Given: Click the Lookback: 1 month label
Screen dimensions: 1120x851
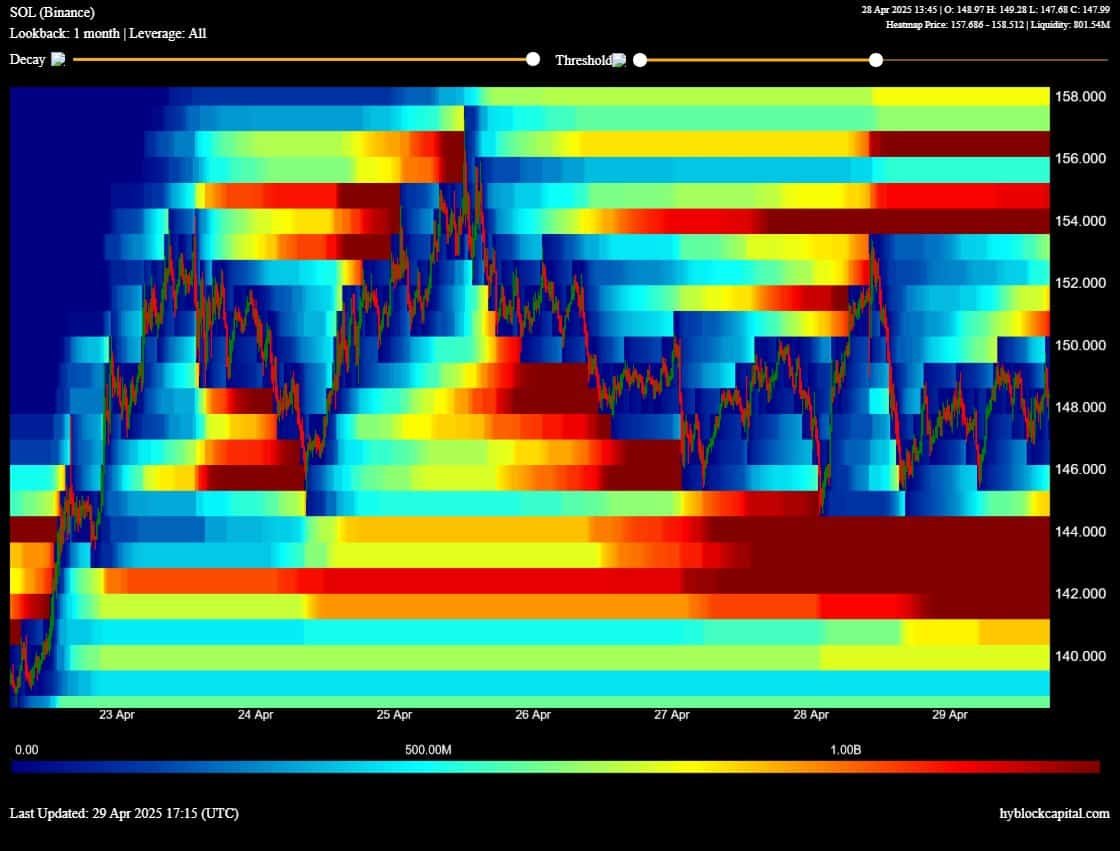Looking at the screenshot, I should pyautogui.click(x=64, y=33).
